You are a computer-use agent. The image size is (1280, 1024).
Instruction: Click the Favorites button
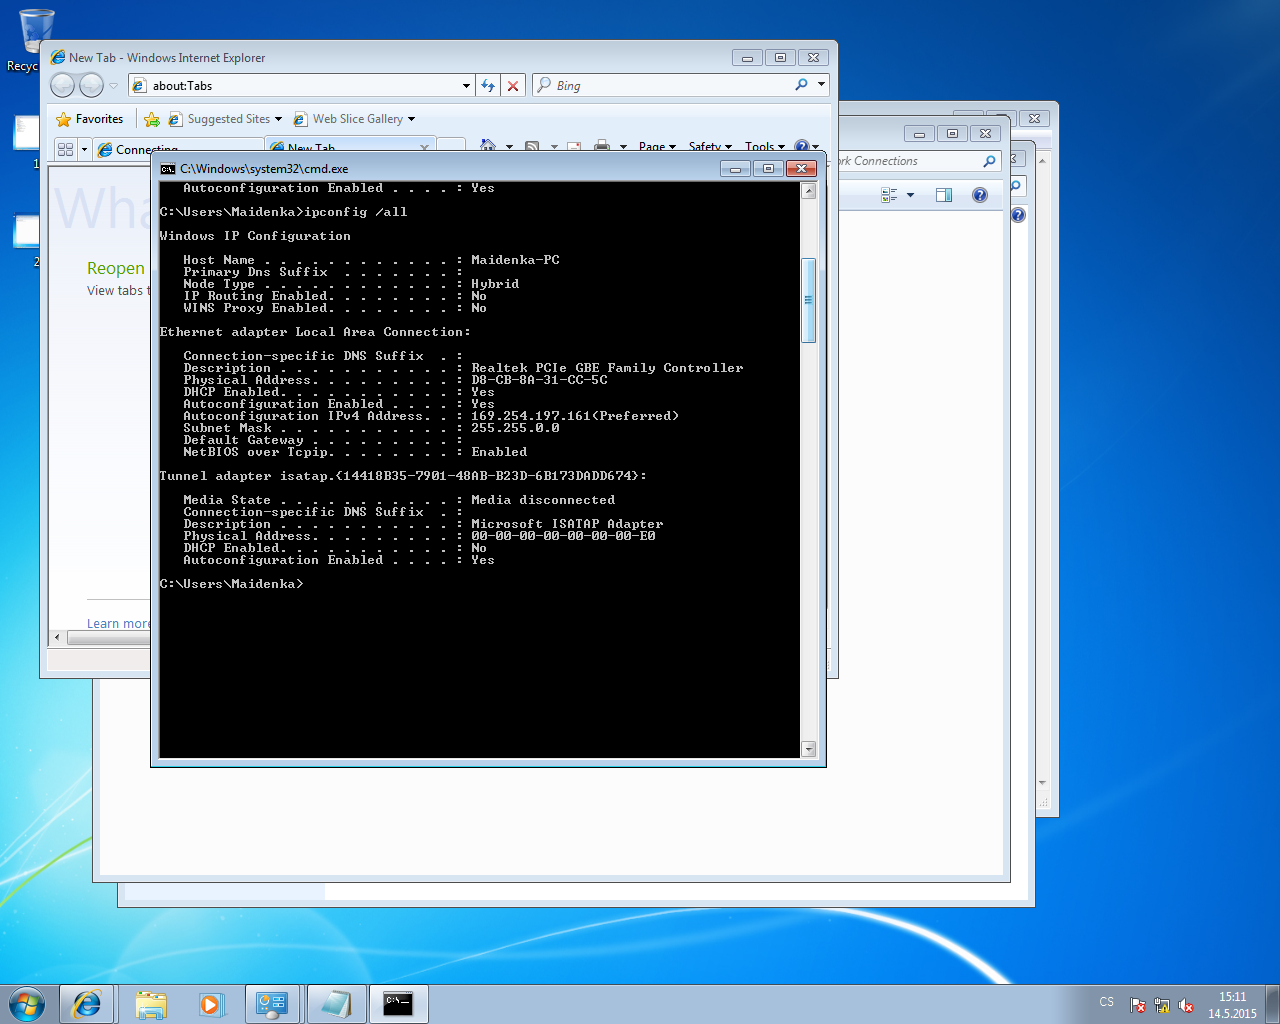[x=90, y=119]
